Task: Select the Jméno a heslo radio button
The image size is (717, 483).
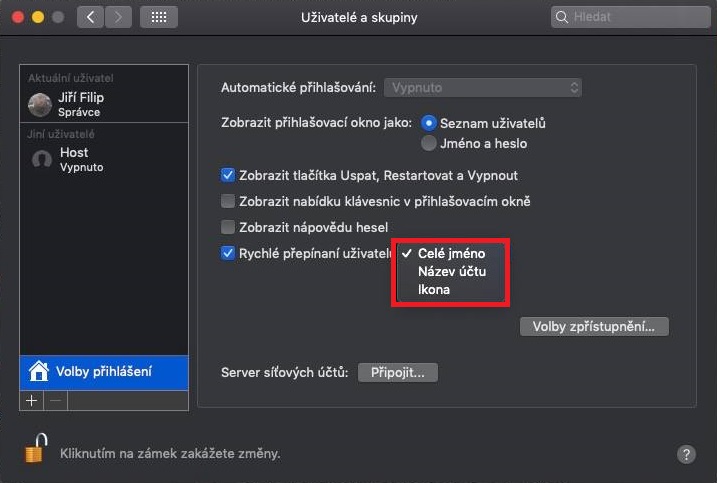Action: click(x=429, y=143)
